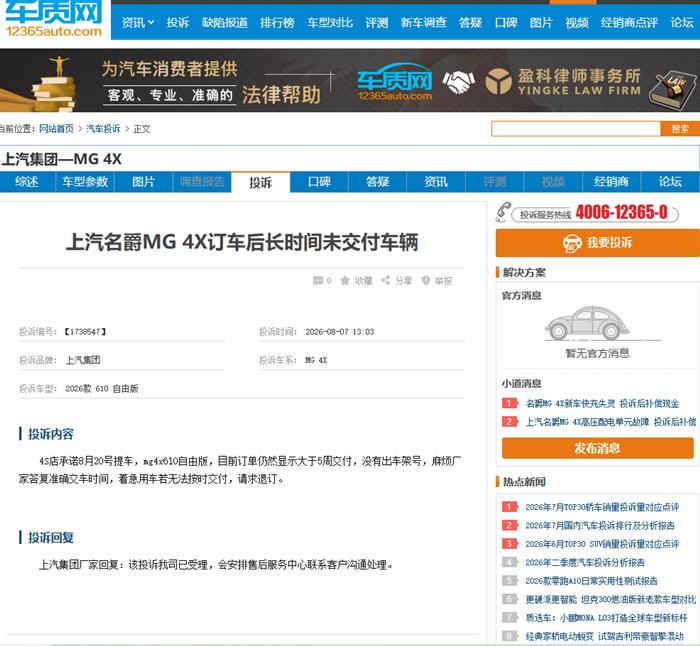The height and width of the screenshot is (646, 700).
Task: Open 经销商点评 in top navigation
Action: tap(629, 22)
